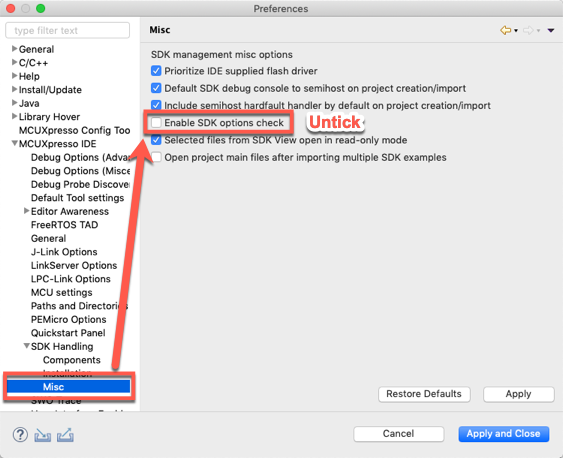Screen dimensions: 563x458
Task: Toggle Default SDK debug console to semihost
Action: coord(156,88)
